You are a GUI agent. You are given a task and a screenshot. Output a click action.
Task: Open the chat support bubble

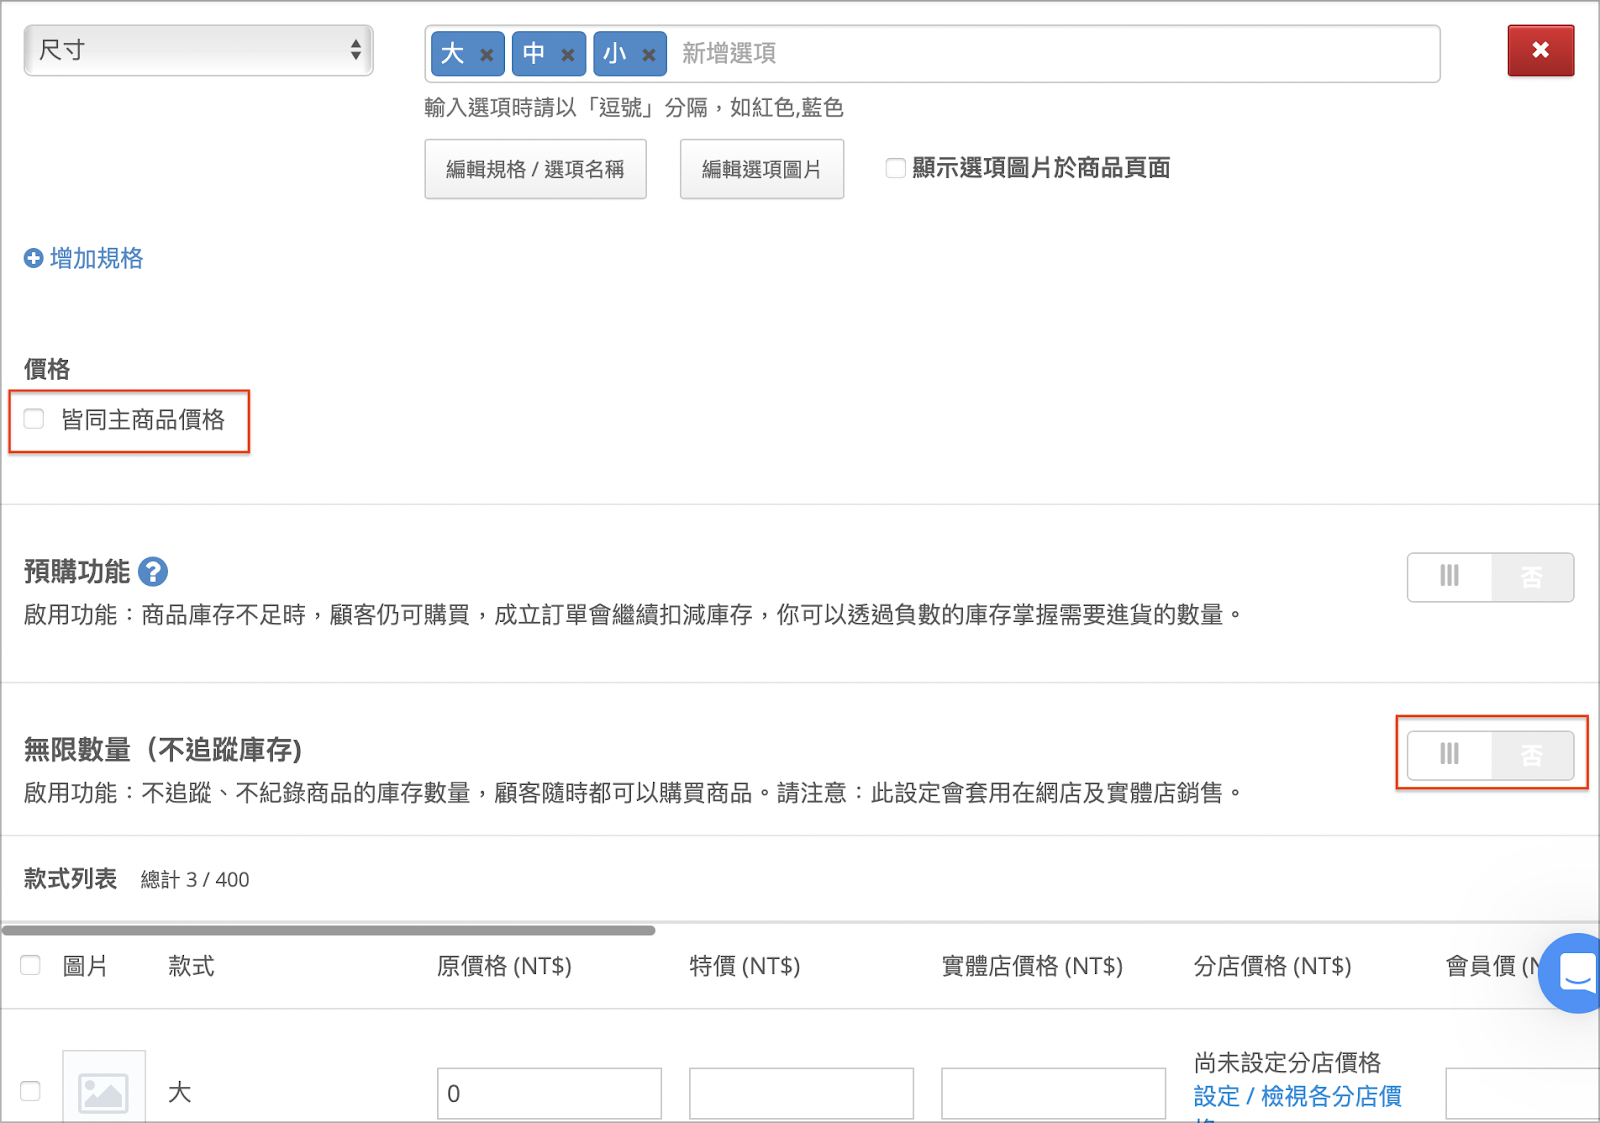(x=1574, y=972)
